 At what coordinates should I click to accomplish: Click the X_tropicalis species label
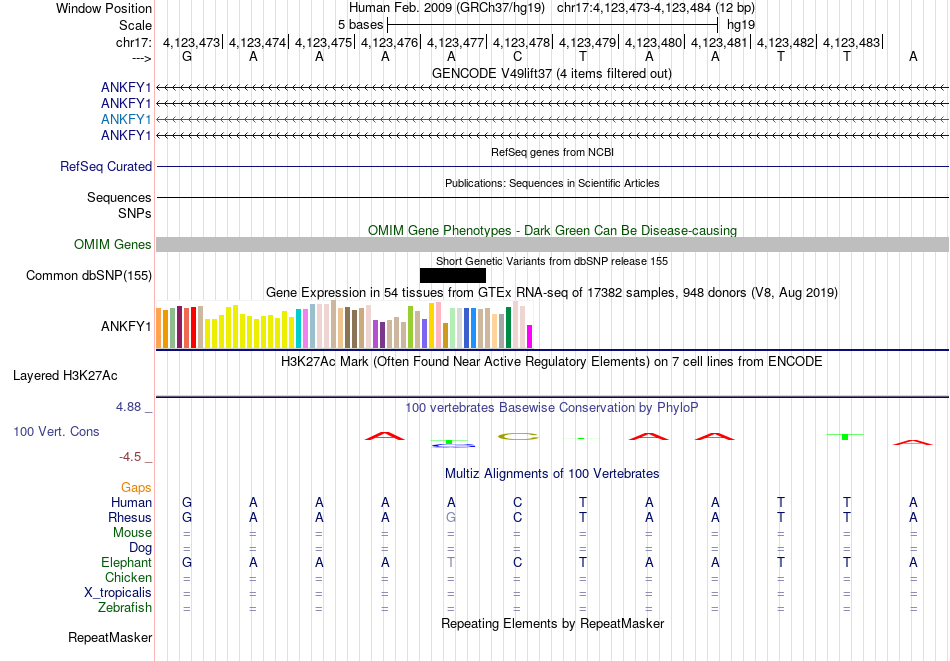pyautogui.click(x=118, y=593)
